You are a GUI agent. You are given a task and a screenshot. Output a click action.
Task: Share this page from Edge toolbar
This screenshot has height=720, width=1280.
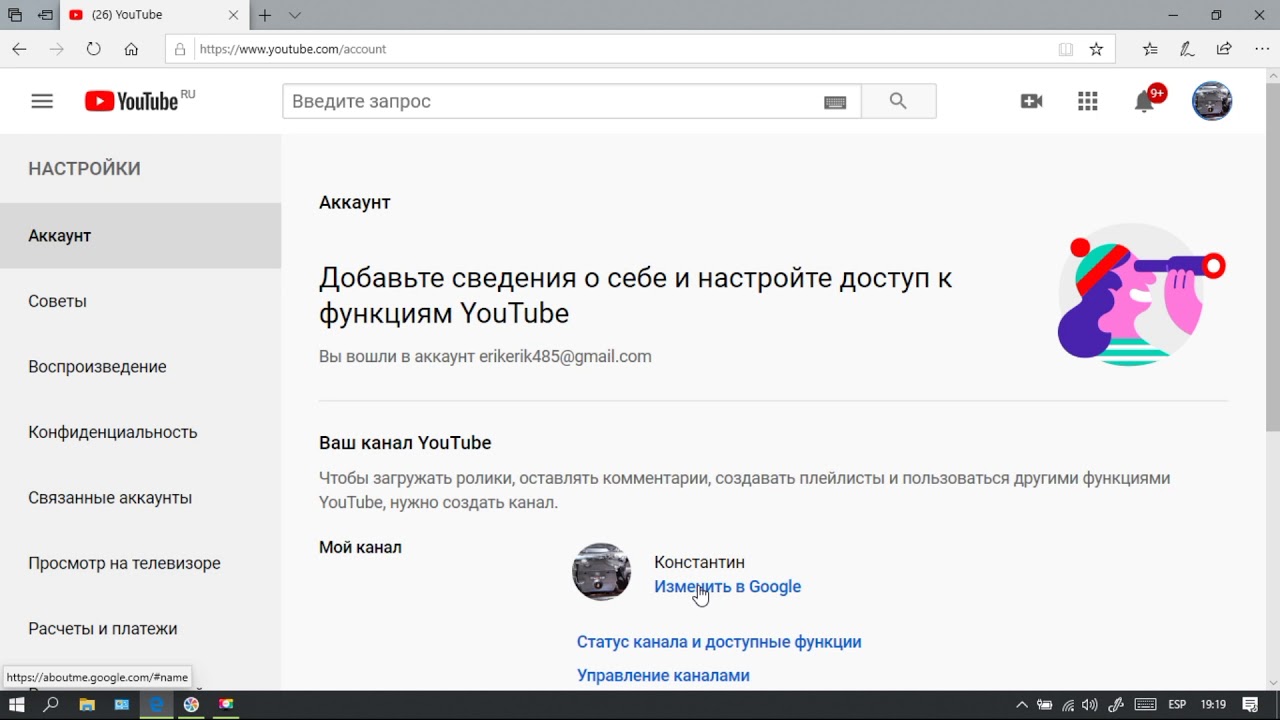(1224, 49)
